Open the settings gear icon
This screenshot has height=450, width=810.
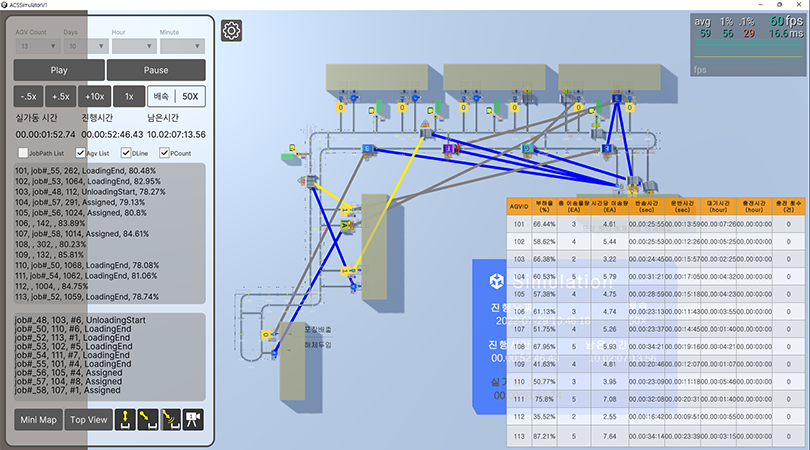(231, 31)
